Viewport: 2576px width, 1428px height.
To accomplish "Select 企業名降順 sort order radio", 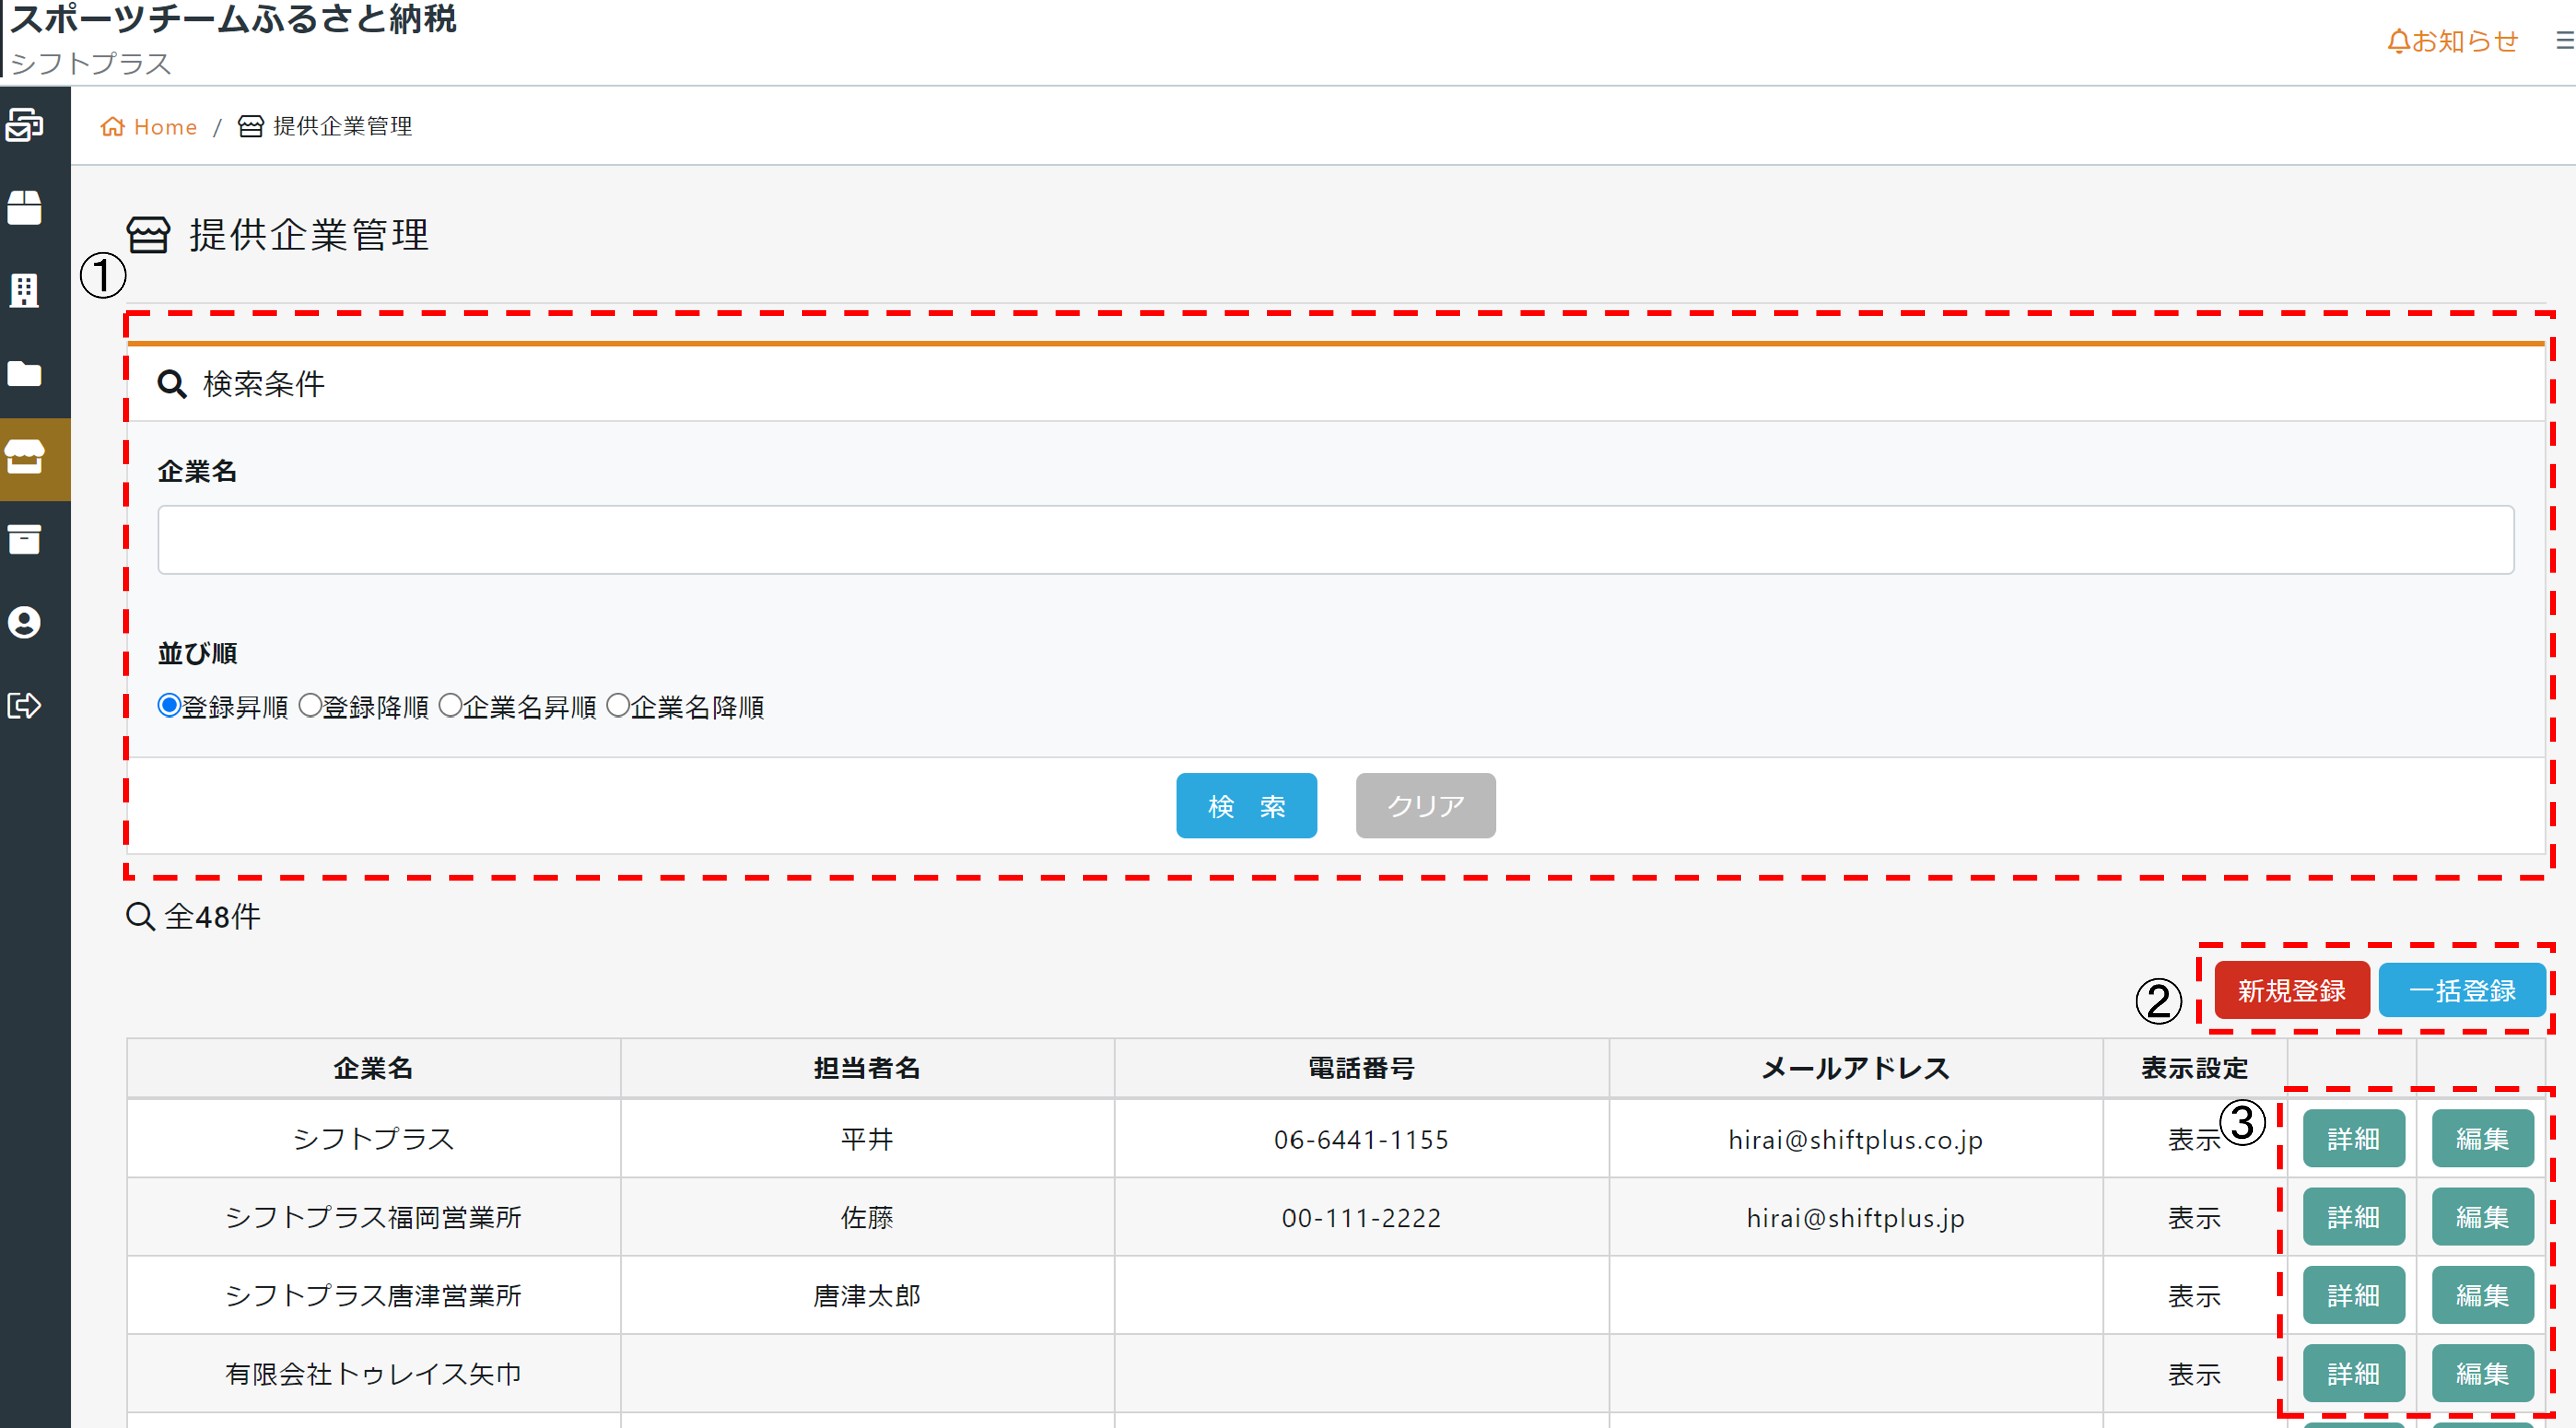I will pyautogui.click(x=619, y=706).
